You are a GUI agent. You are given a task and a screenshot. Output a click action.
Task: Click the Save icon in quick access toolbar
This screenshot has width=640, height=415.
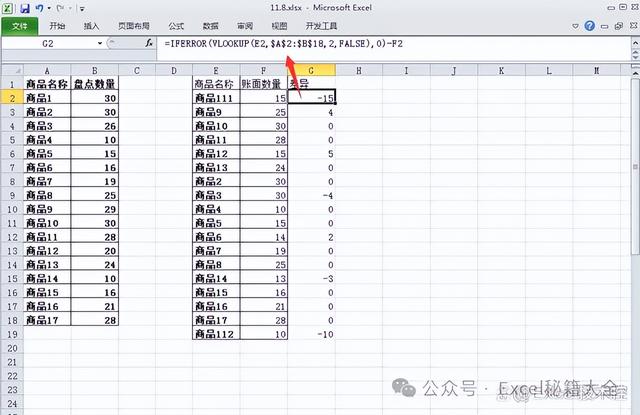pos(24,8)
